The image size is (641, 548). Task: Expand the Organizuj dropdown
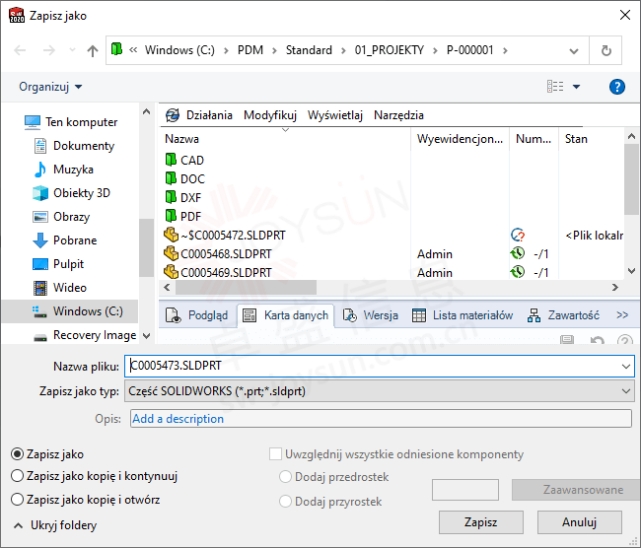click(x=51, y=87)
